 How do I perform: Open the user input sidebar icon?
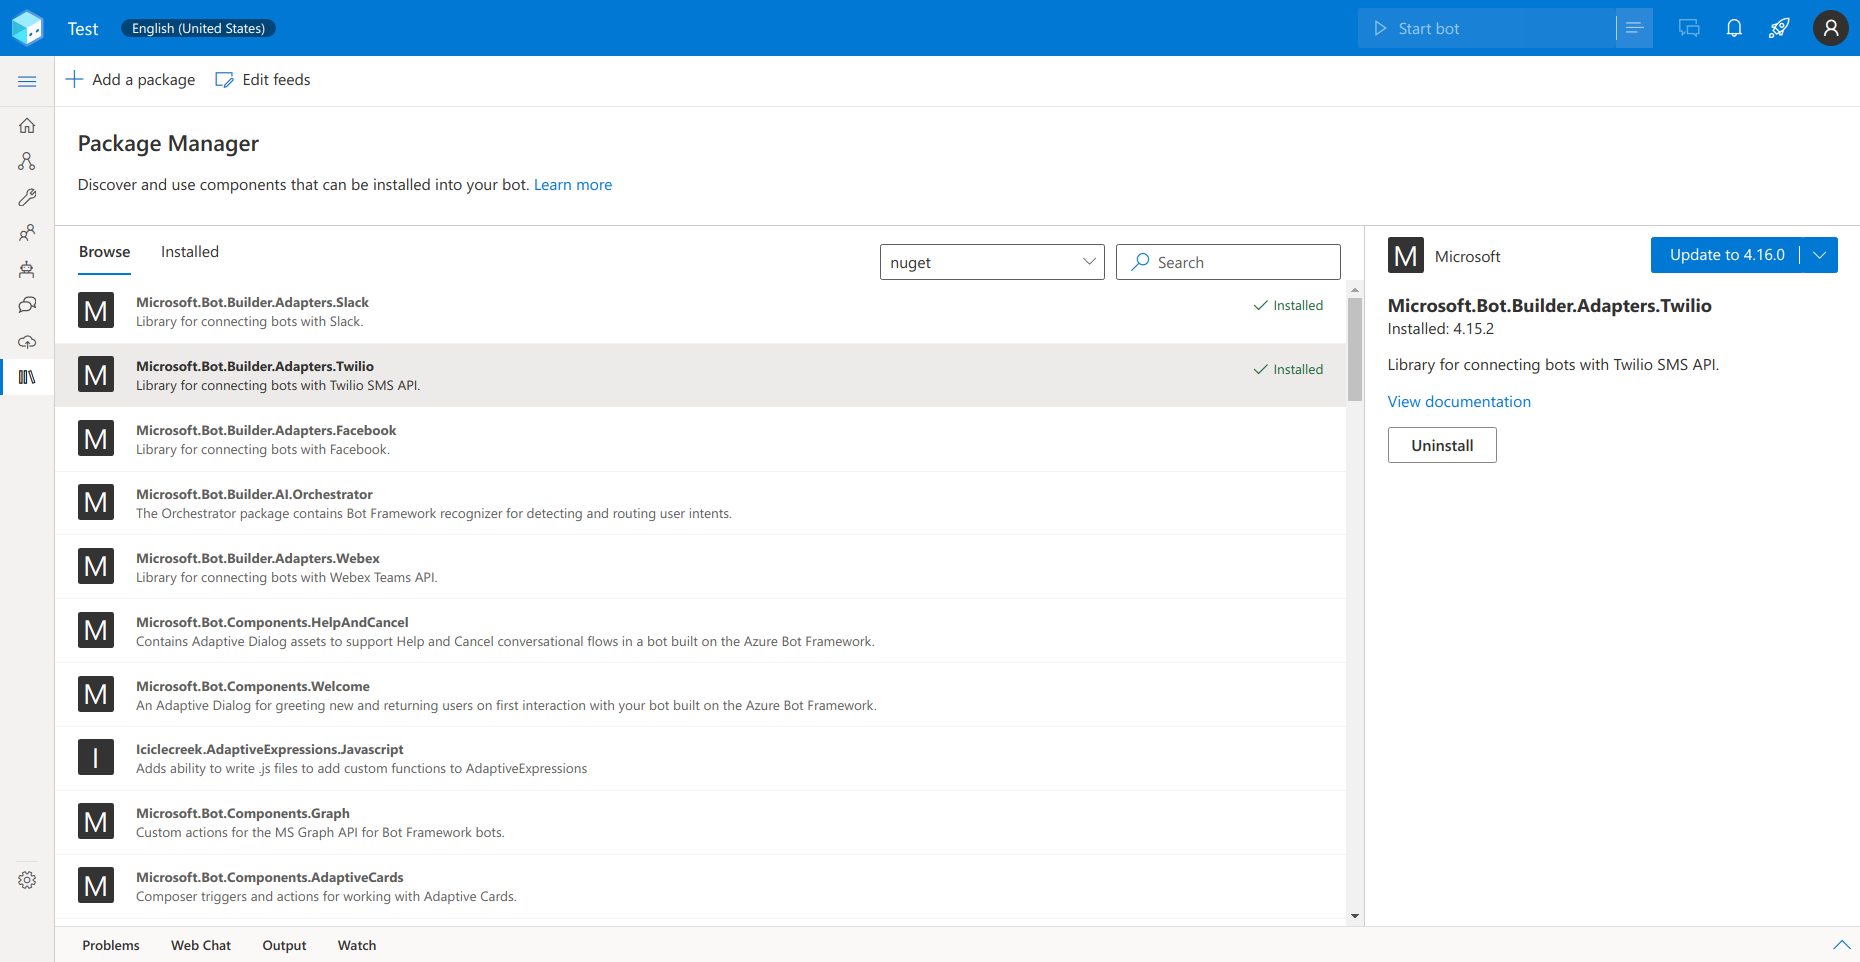pyautogui.click(x=27, y=233)
